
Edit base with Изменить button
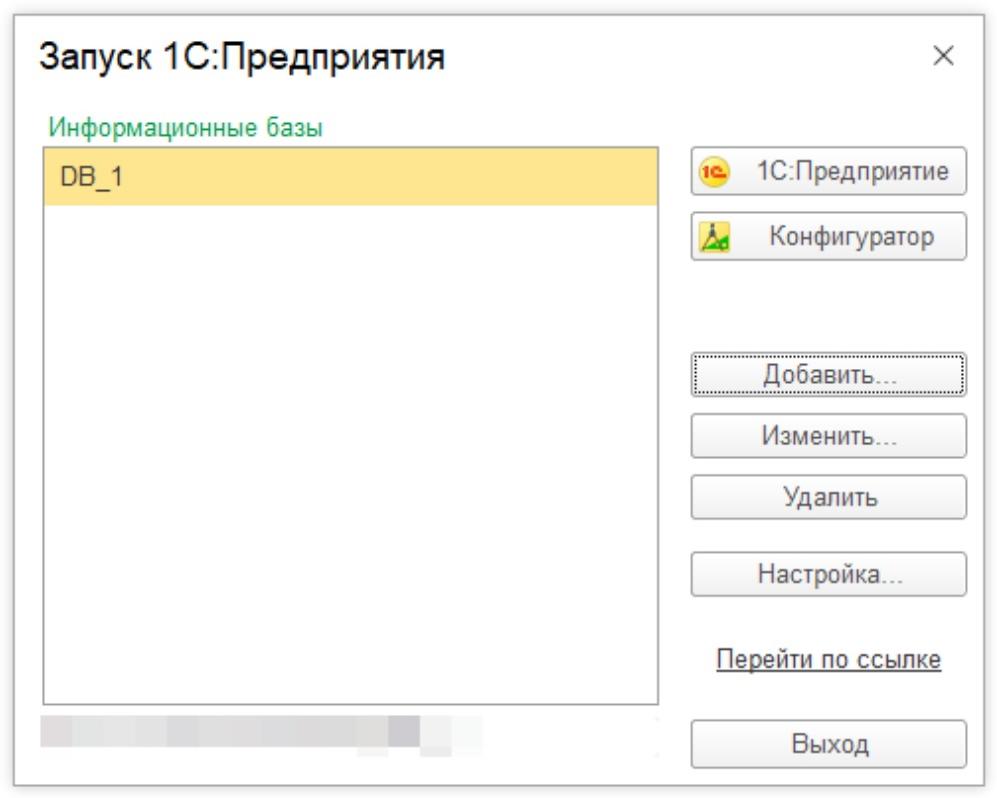[829, 436]
